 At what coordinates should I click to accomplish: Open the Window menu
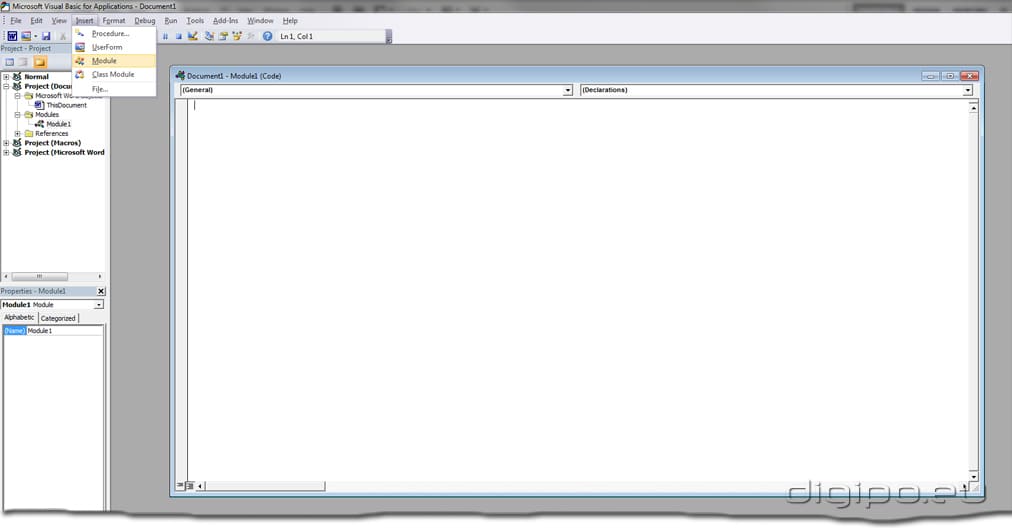[260, 21]
